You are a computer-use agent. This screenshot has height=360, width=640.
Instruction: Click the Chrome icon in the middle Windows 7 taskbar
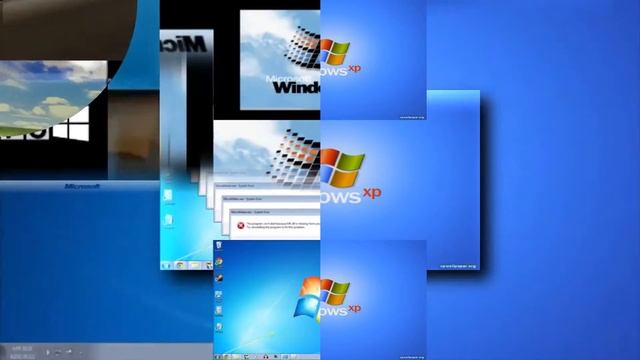(x=180, y=265)
